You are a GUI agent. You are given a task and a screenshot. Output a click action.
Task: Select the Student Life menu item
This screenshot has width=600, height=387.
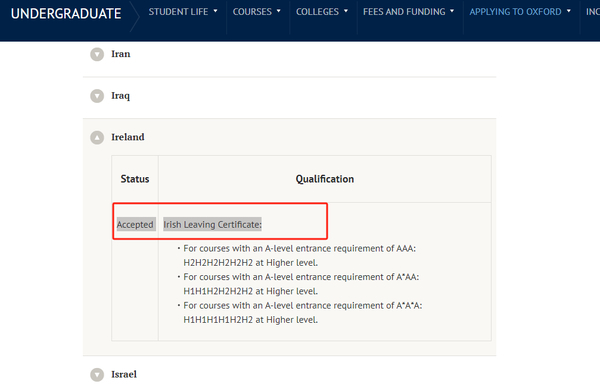click(178, 12)
